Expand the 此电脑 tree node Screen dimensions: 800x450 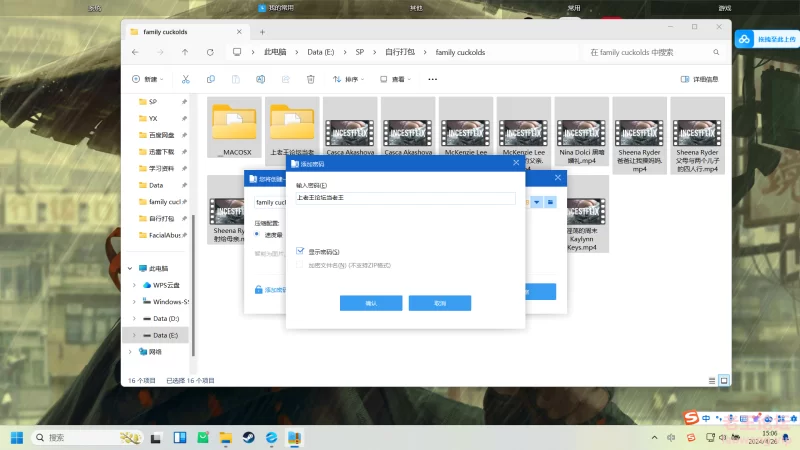[x=131, y=269]
